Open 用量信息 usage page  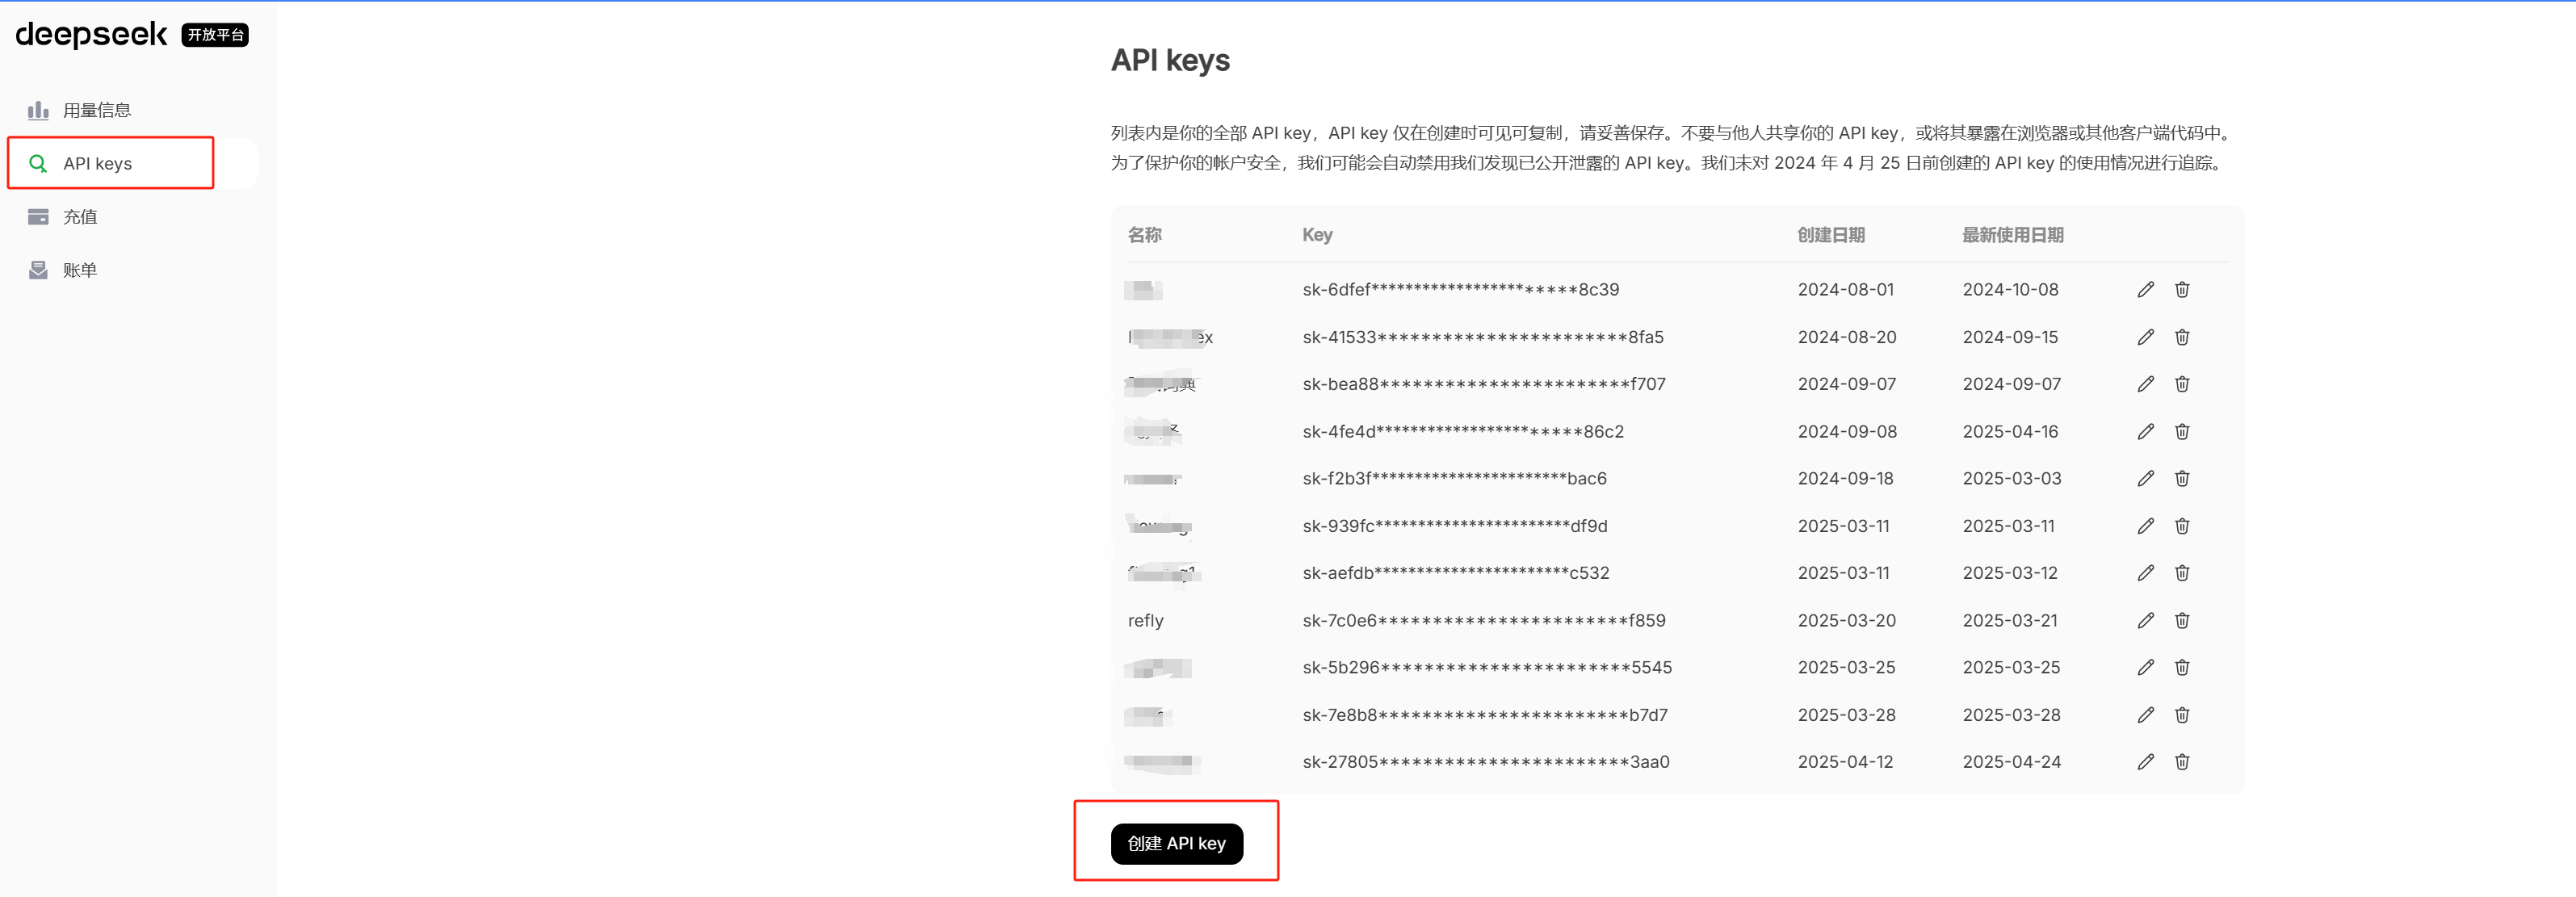click(x=96, y=110)
